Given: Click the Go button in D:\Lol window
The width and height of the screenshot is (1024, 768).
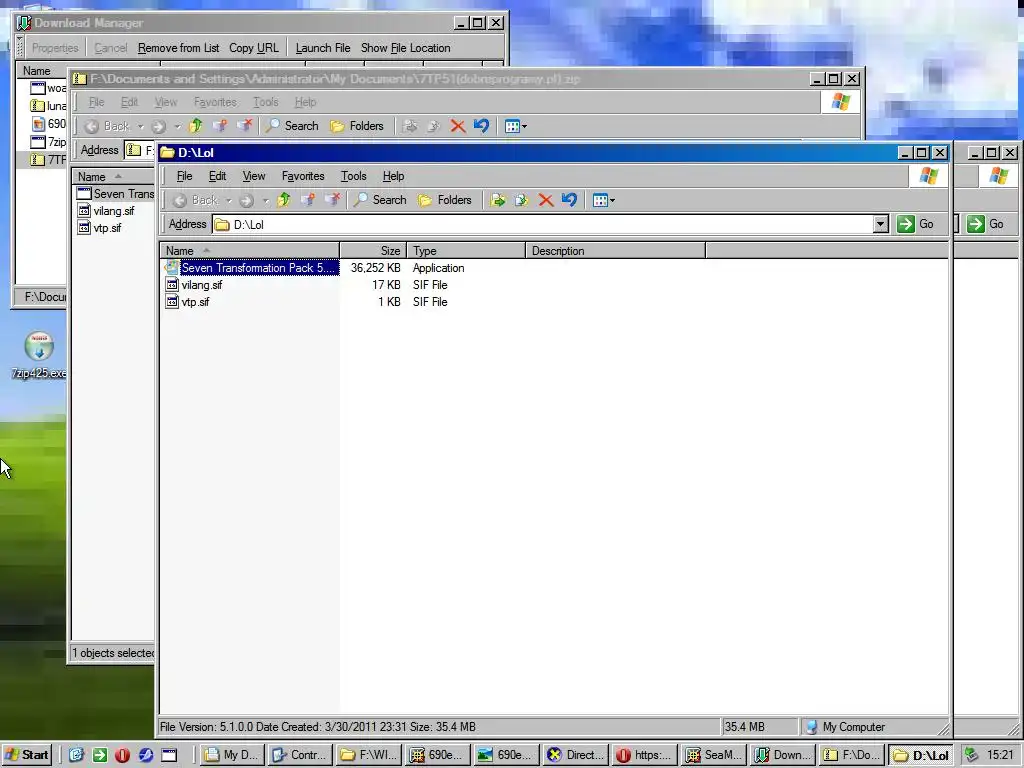Looking at the screenshot, I should click(915, 224).
